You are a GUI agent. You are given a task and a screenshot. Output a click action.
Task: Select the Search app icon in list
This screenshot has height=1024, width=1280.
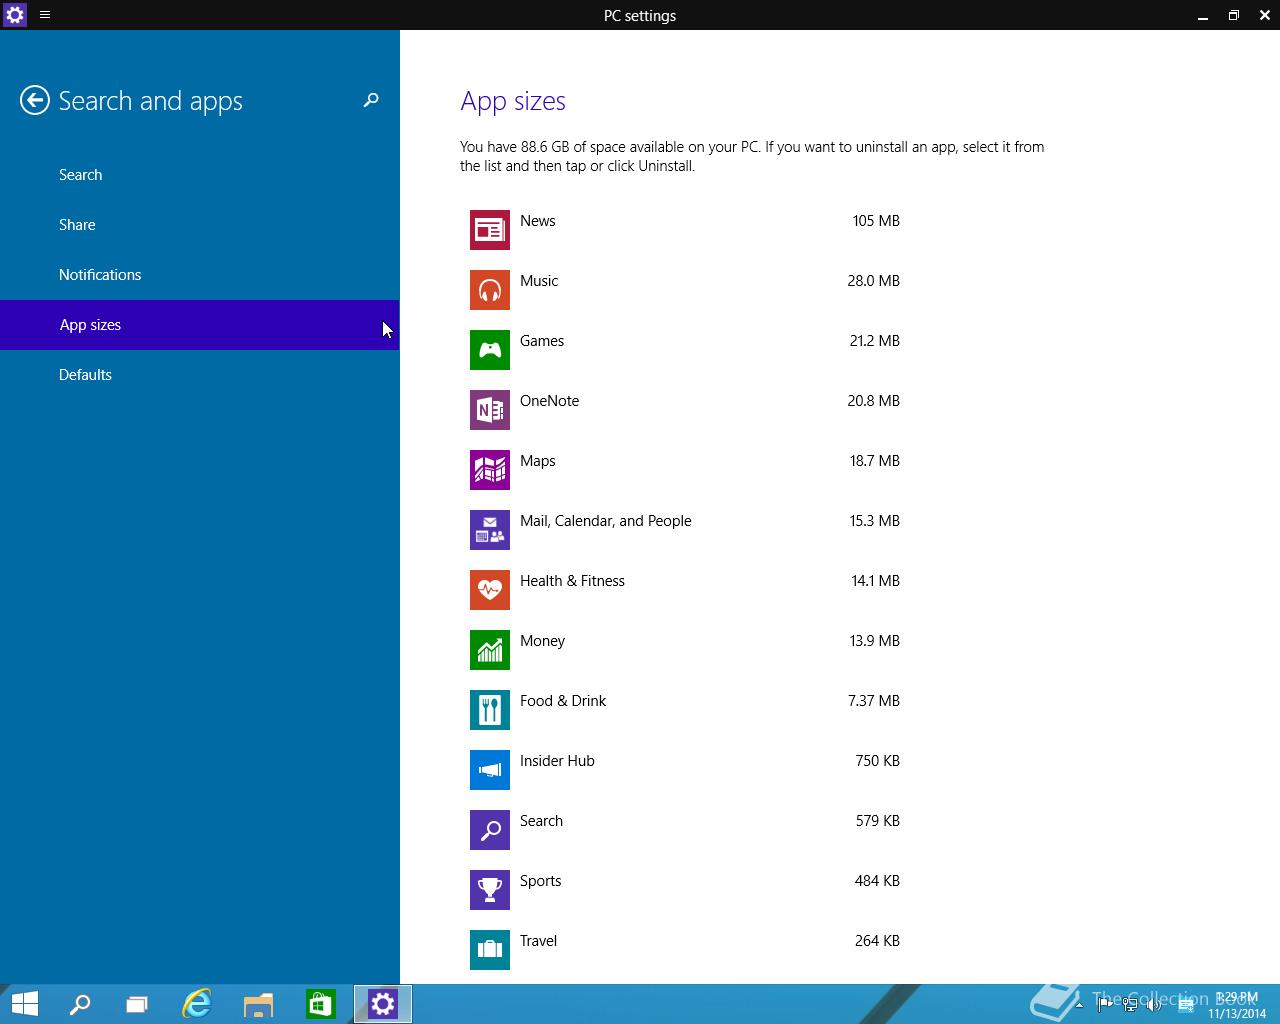tap(490, 830)
